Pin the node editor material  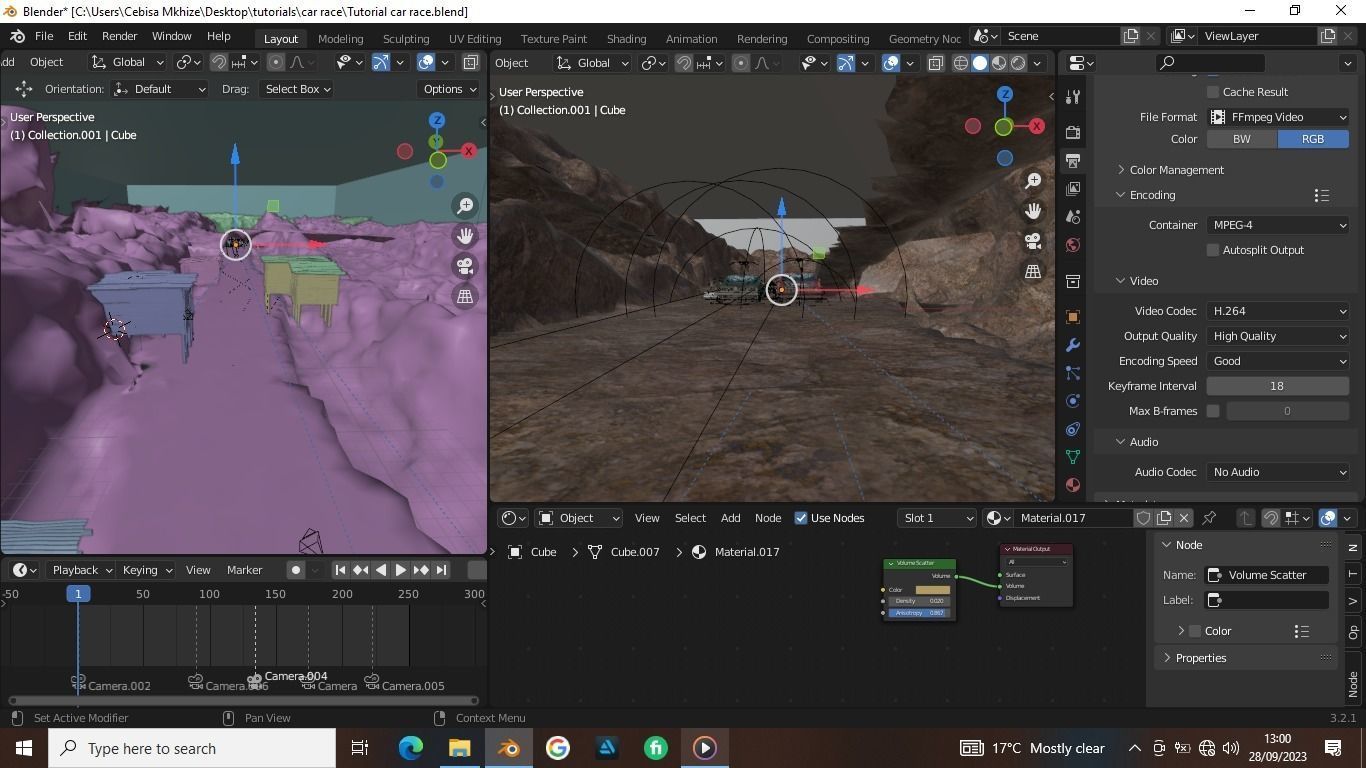[1209, 518]
